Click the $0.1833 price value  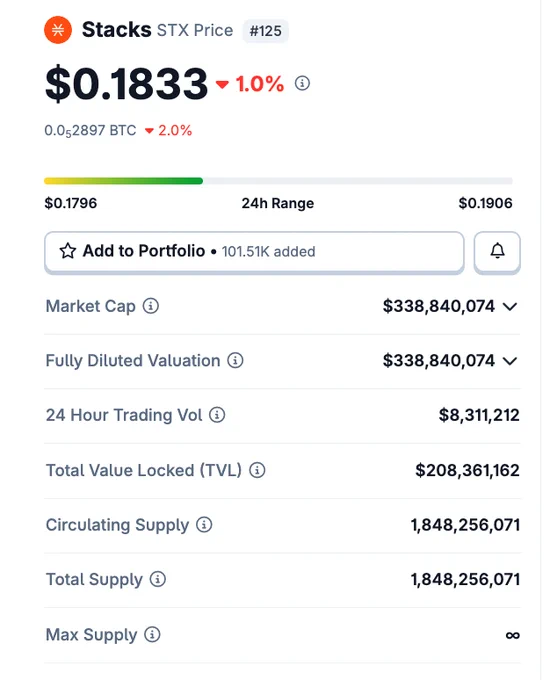[127, 83]
